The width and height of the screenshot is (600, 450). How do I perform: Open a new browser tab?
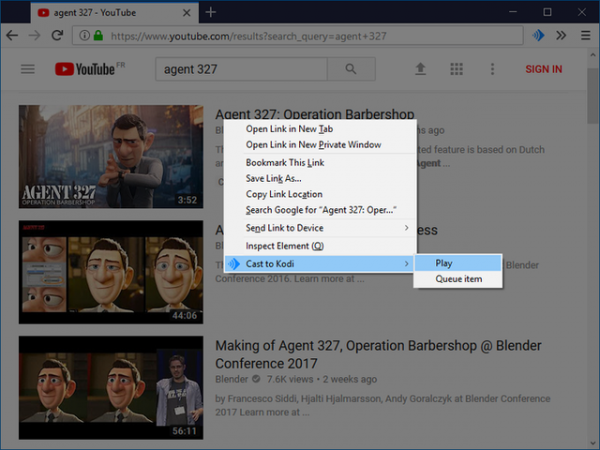(210, 12)
